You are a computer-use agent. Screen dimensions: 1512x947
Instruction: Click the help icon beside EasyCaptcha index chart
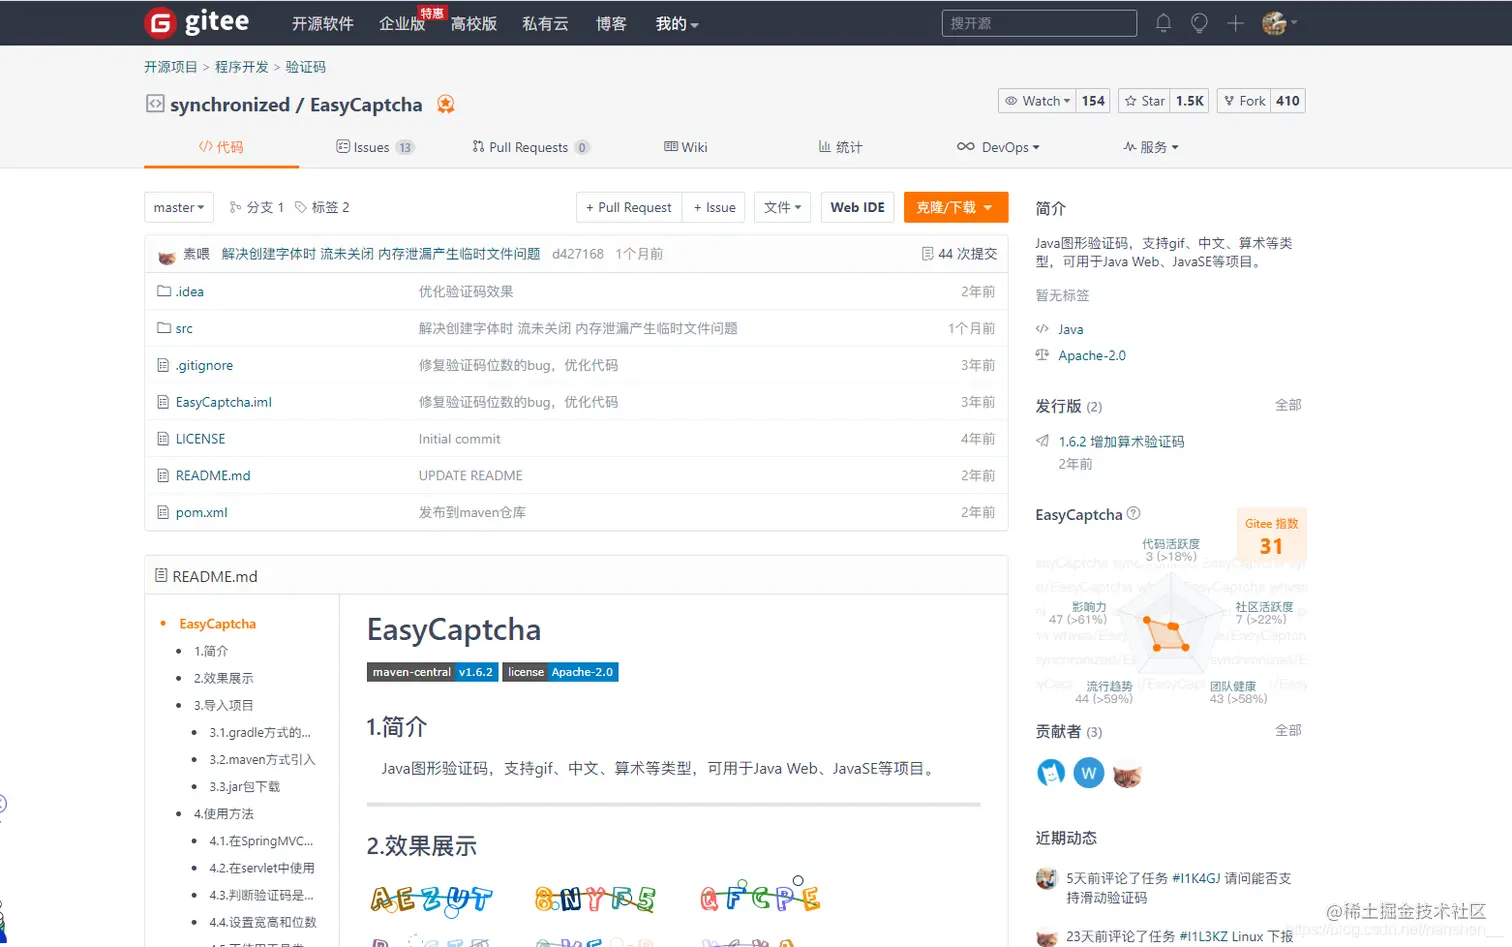(1134, 515)
